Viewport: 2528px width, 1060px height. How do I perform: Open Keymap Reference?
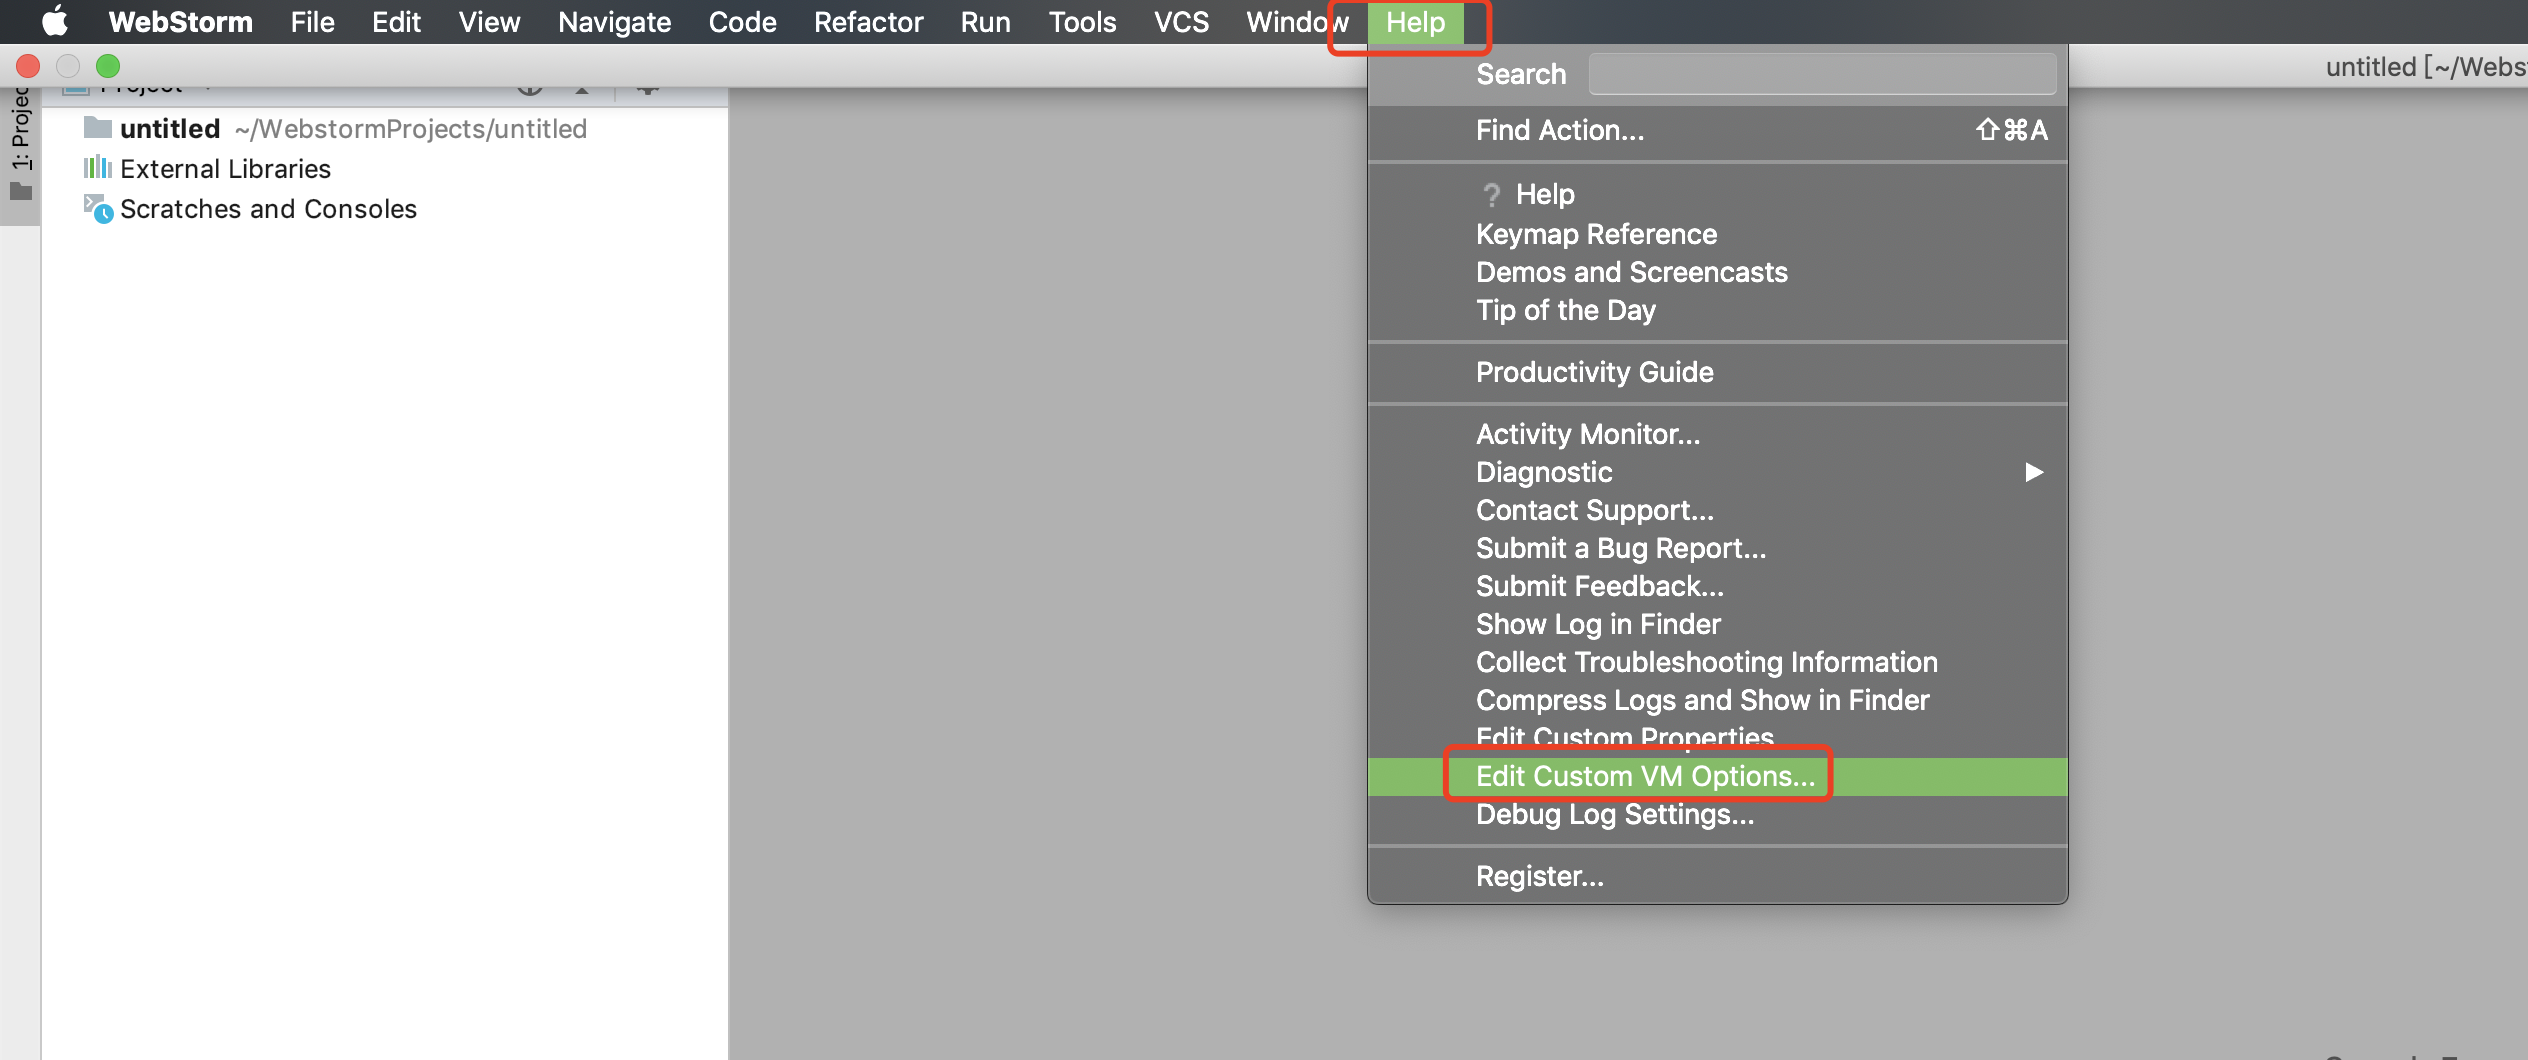tap(1717, 234)
